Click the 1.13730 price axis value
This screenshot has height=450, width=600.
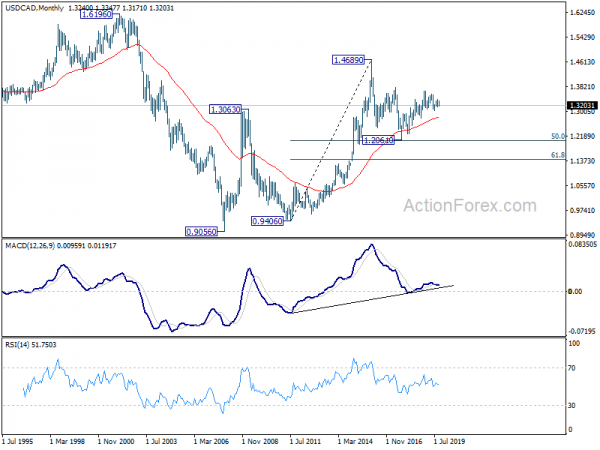coord(582,161)
